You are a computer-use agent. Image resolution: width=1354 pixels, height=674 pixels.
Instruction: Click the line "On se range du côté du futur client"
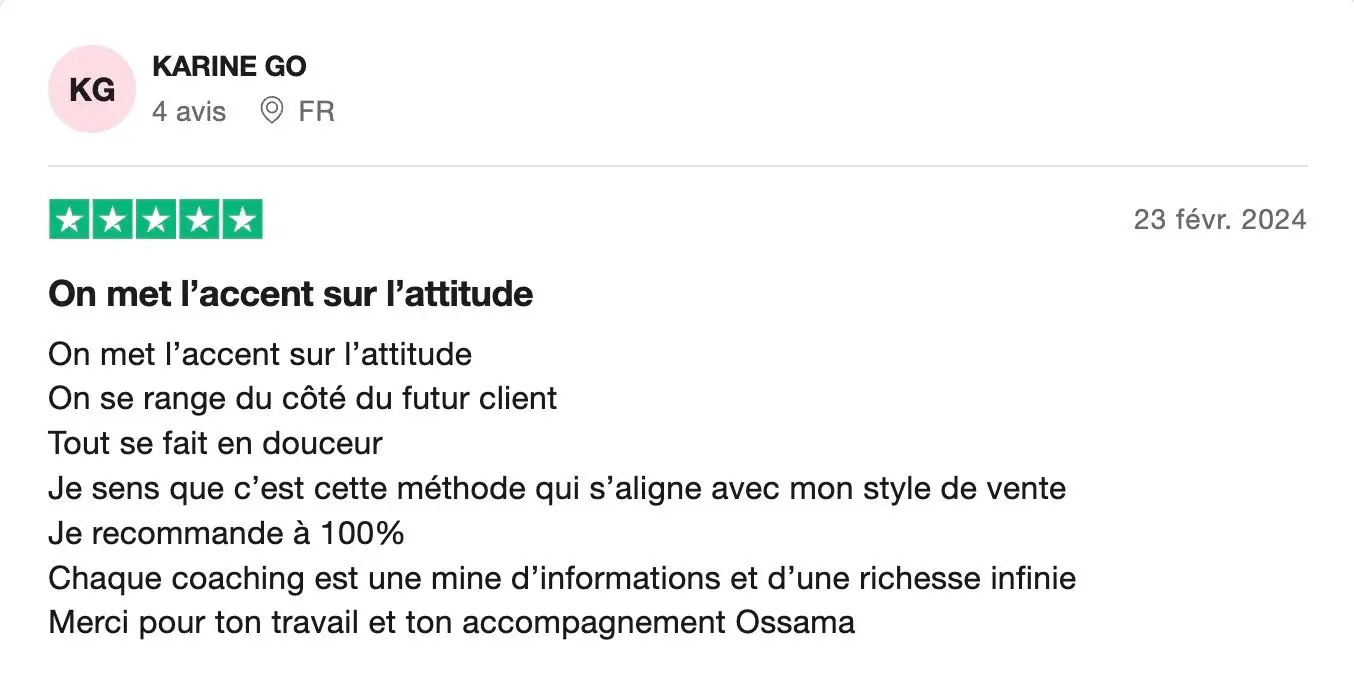click(302, 399)
